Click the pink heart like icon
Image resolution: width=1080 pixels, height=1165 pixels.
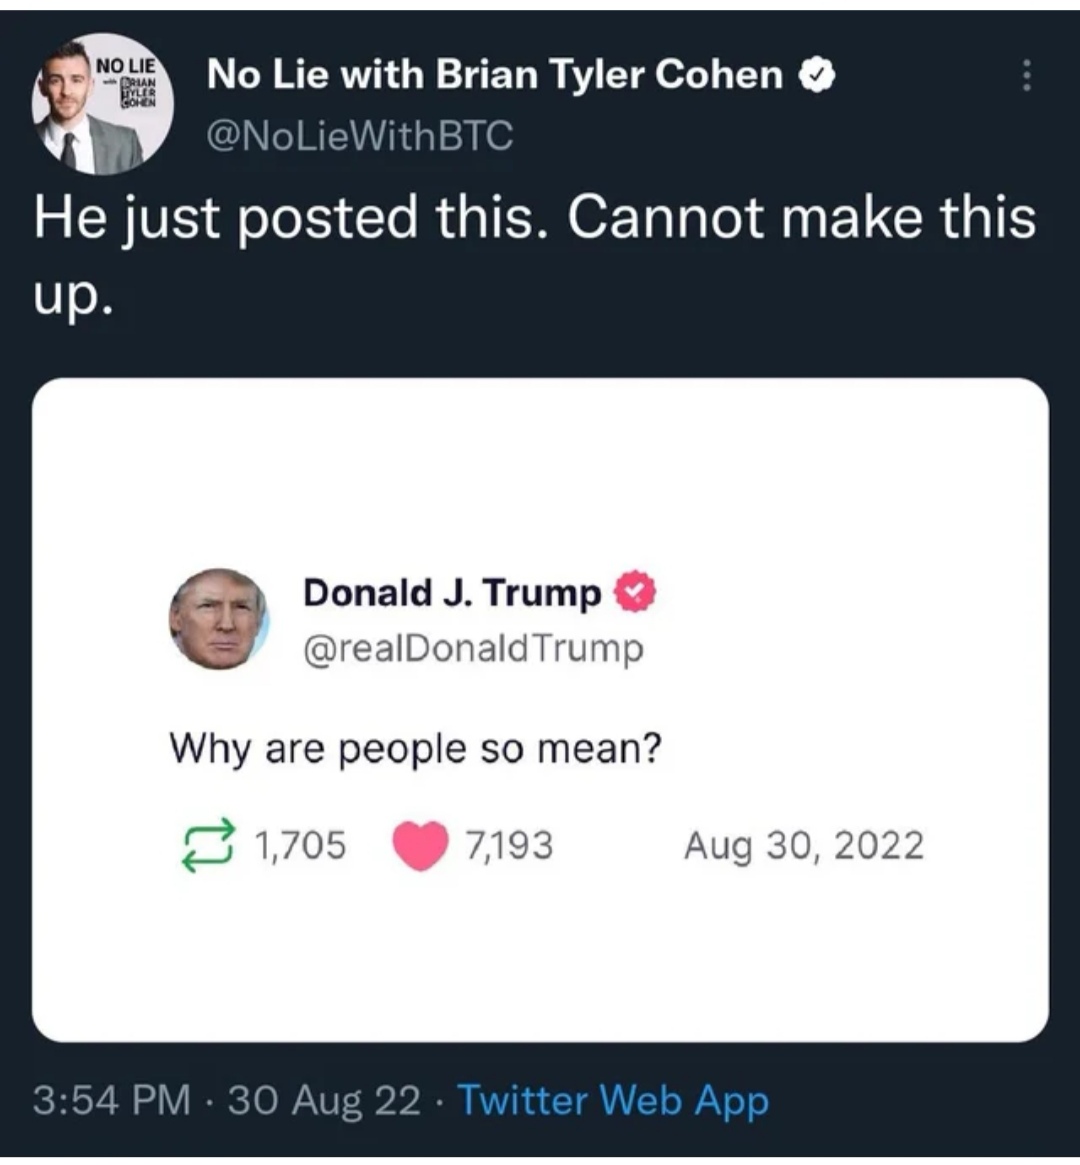420,846
